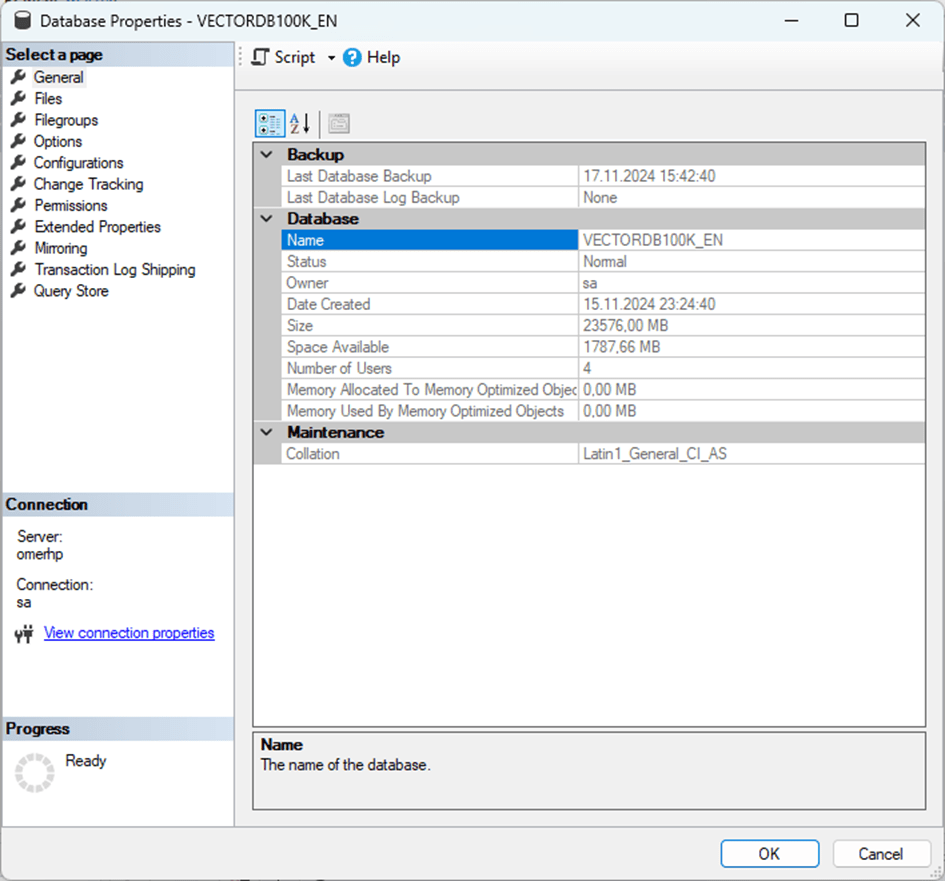
Task: Switch to the Permissions page
Action: 70,206
